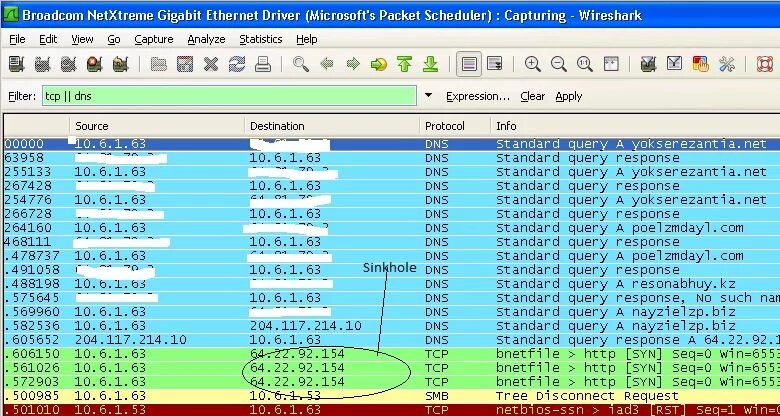Open the Help menu
Screen dimensions: 780x416
click(306, 39)
